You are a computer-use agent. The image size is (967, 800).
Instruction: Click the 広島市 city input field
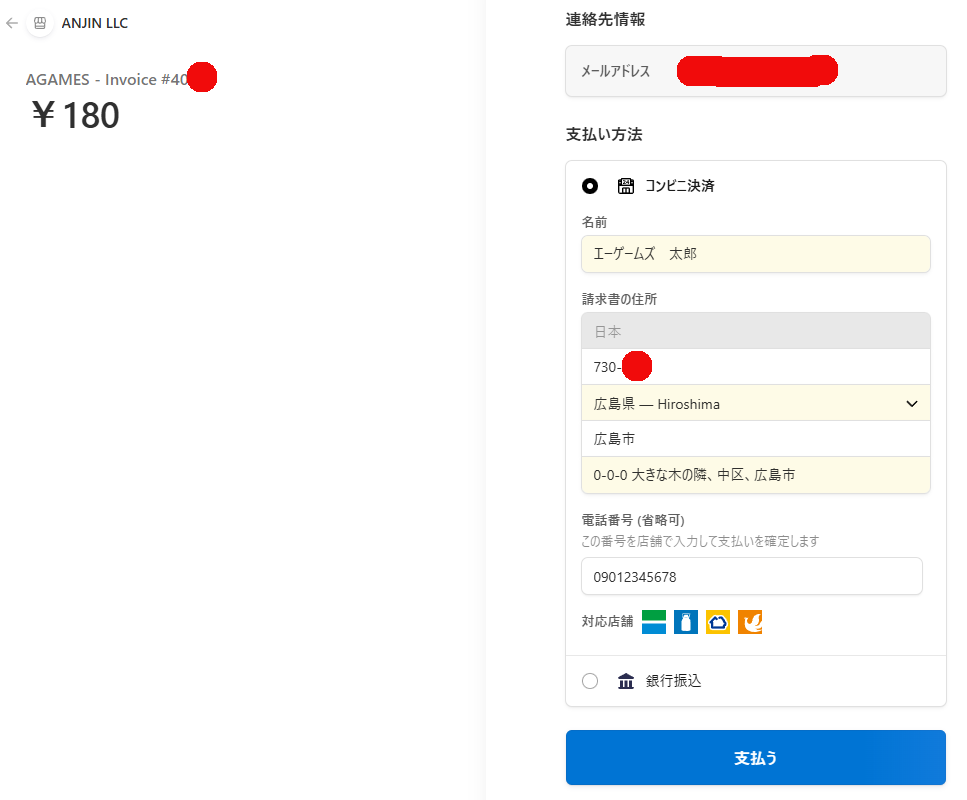point(755,439)
